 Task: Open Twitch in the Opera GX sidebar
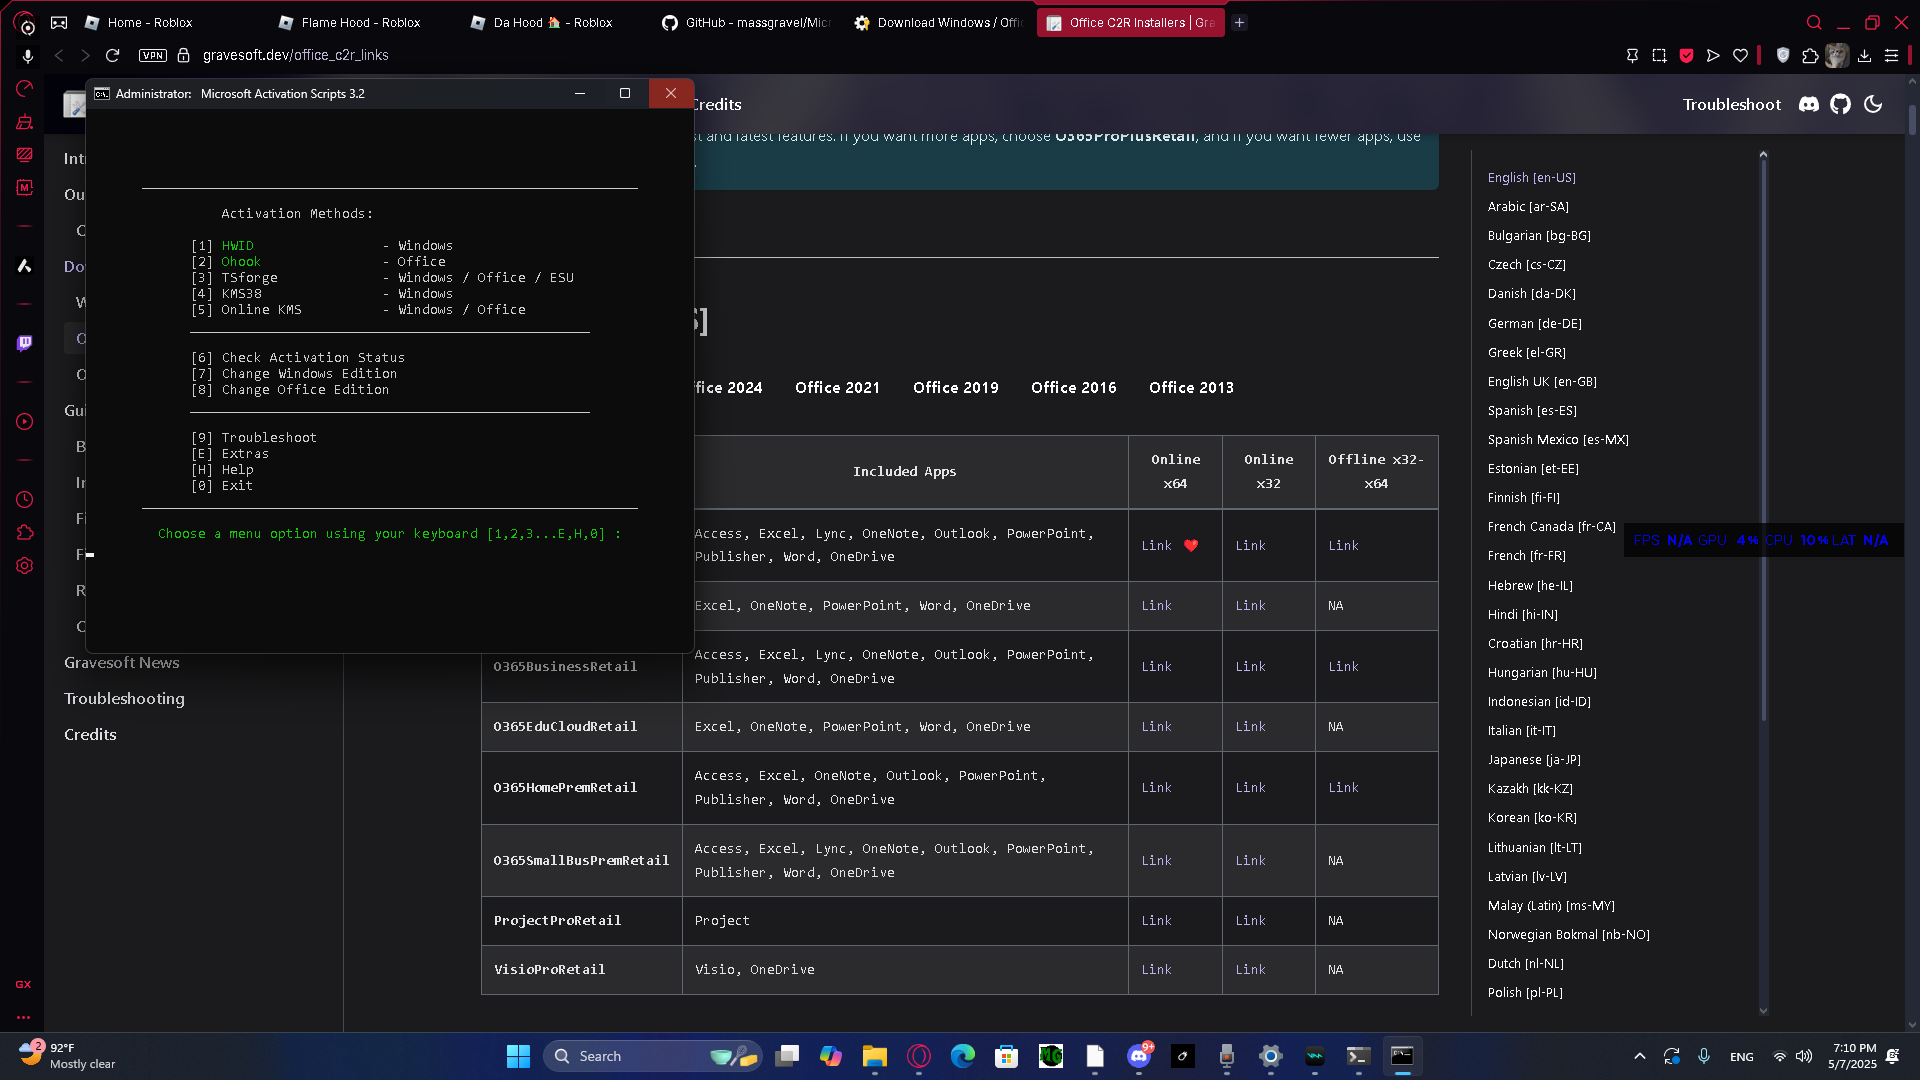25,343
